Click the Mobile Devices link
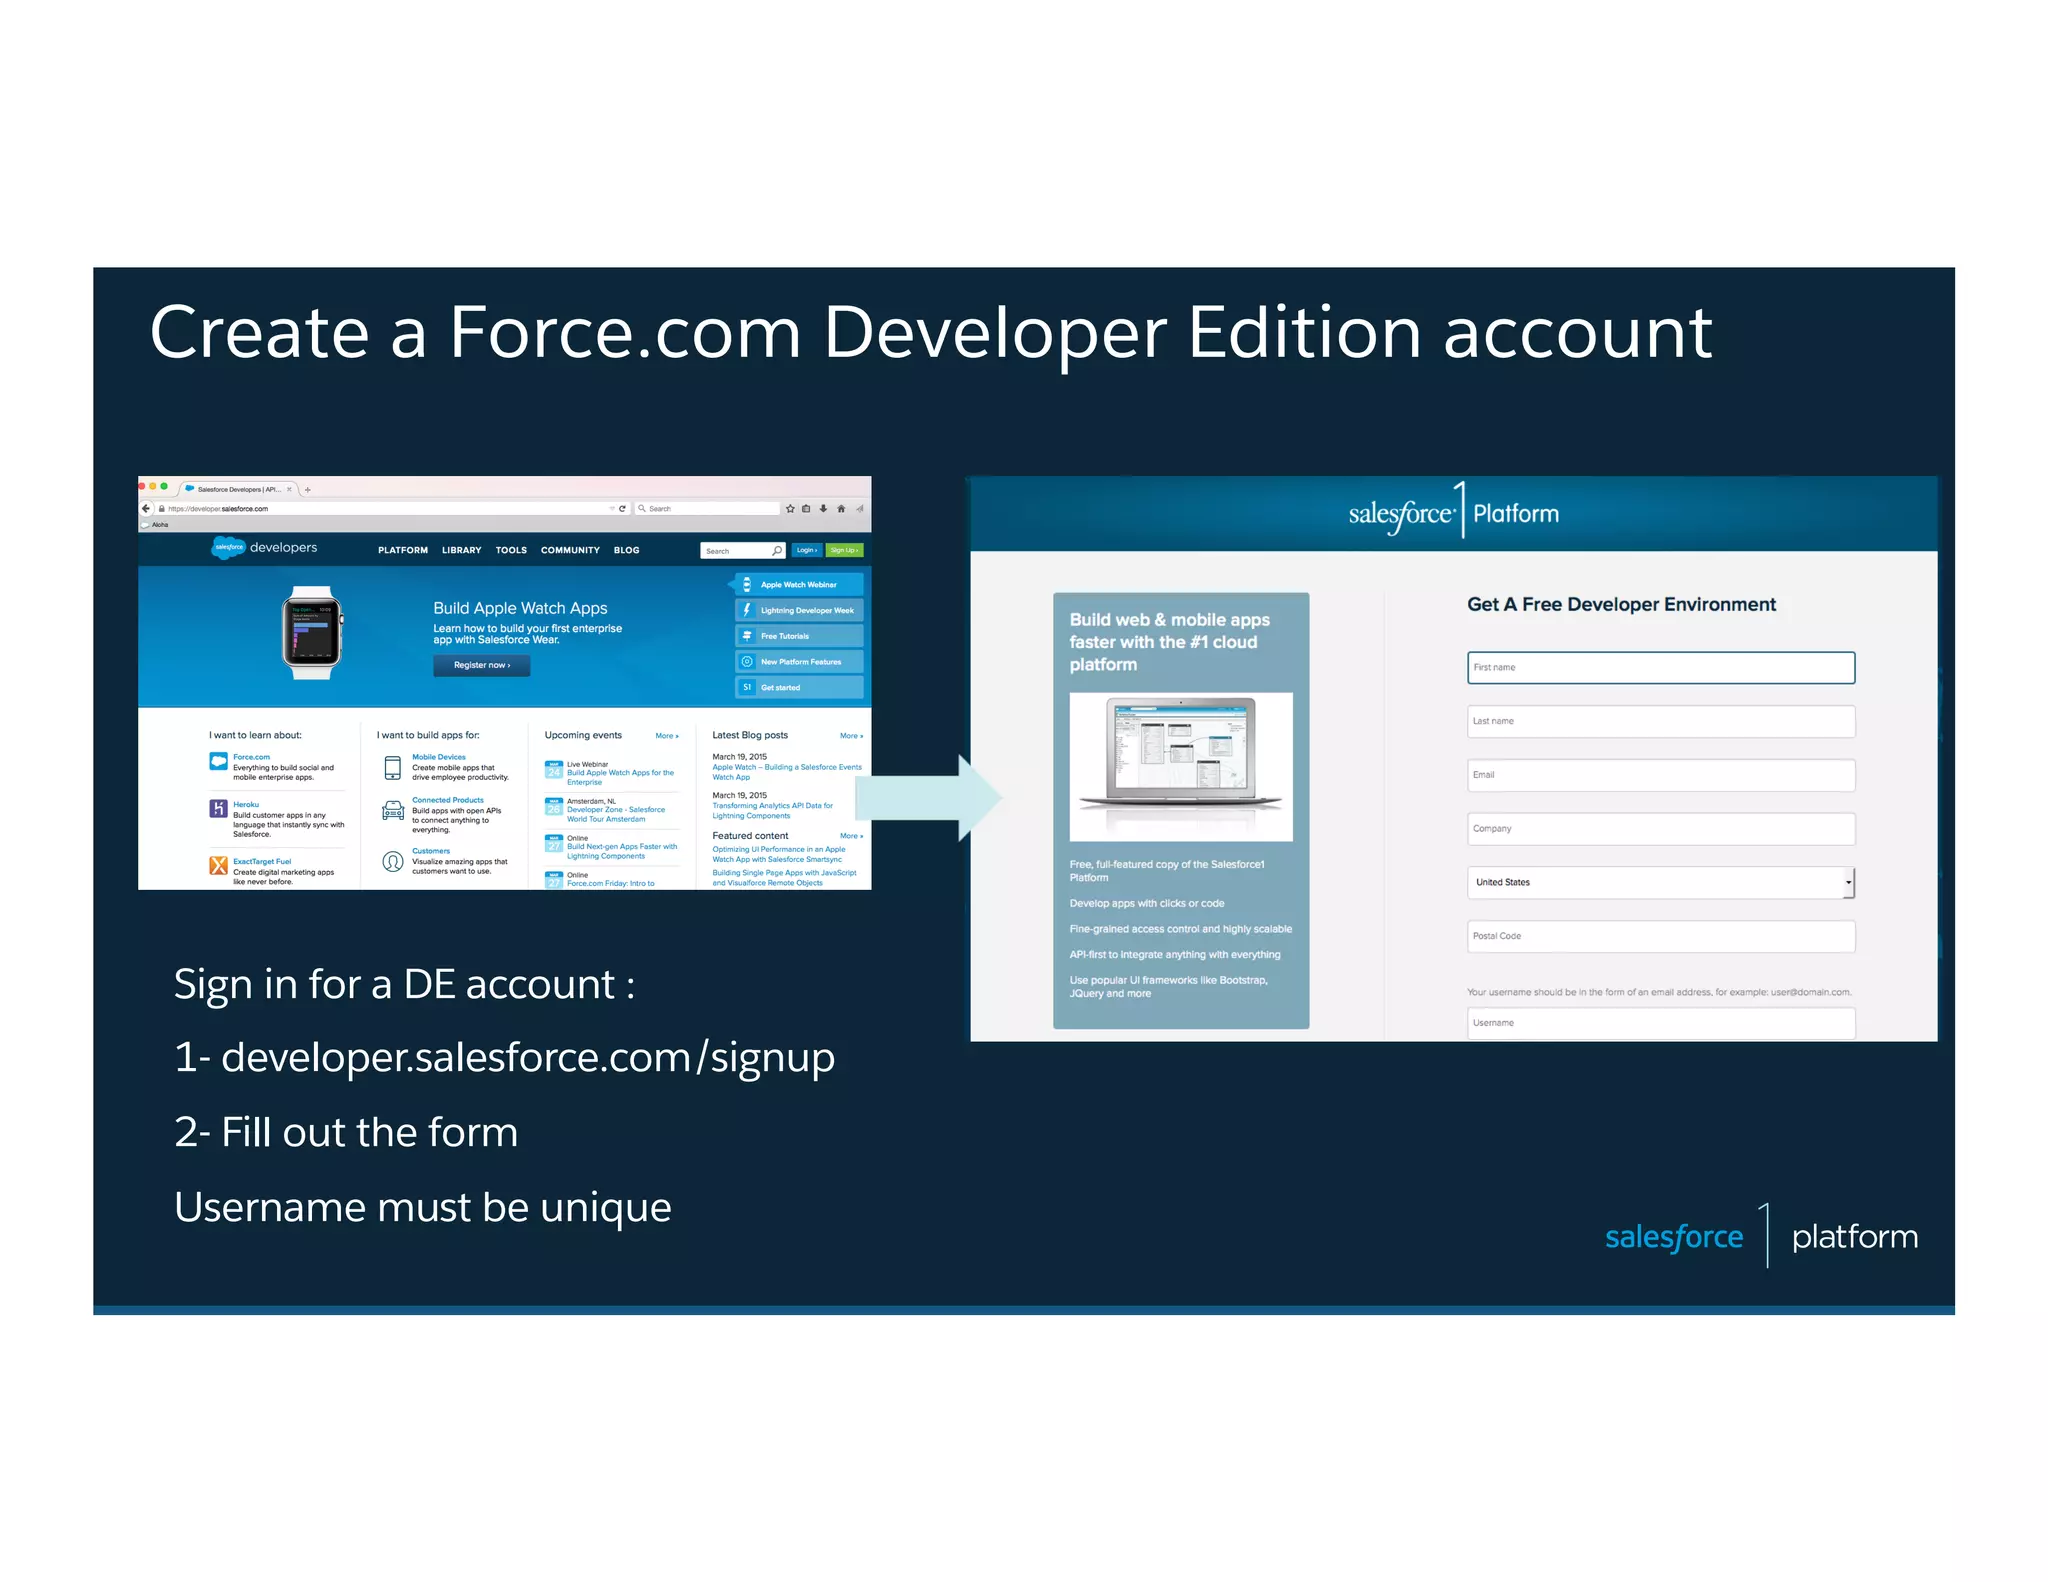2048x1582 pixels. (x=439, y=757)
